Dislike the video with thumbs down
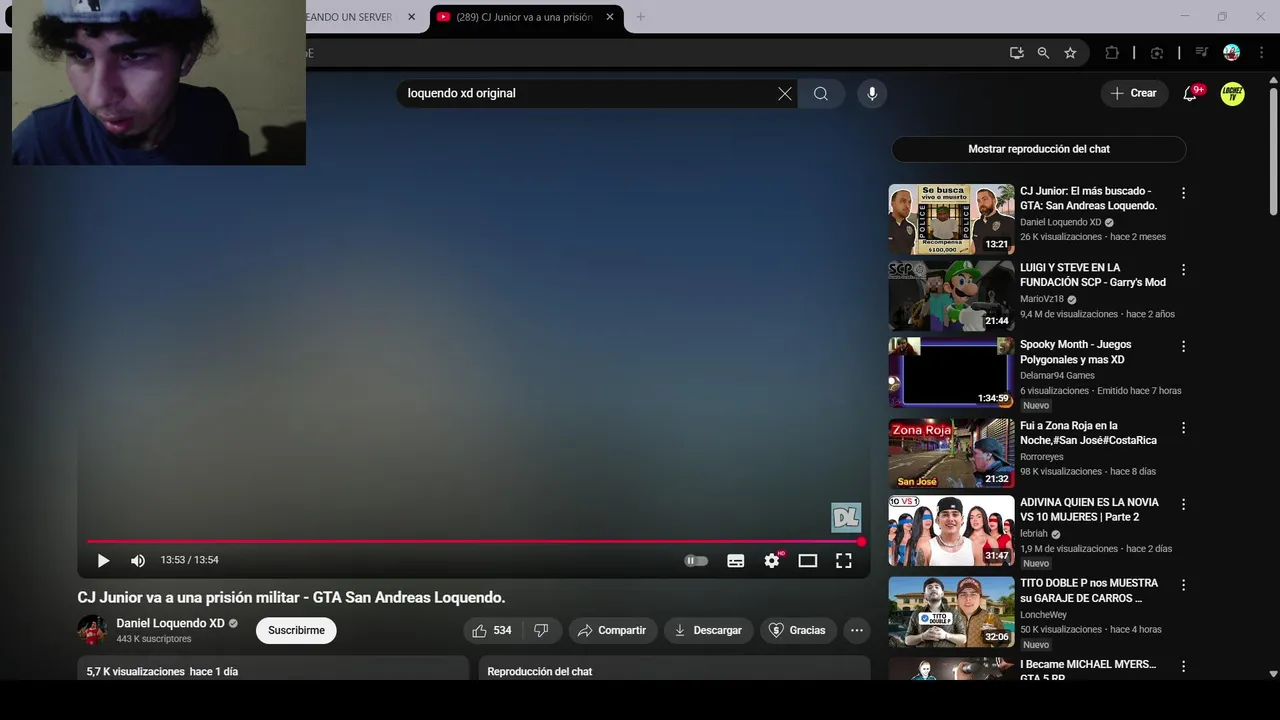This screenshot has width=1280, height=720. pyautogui.click(x=541, y=631)
